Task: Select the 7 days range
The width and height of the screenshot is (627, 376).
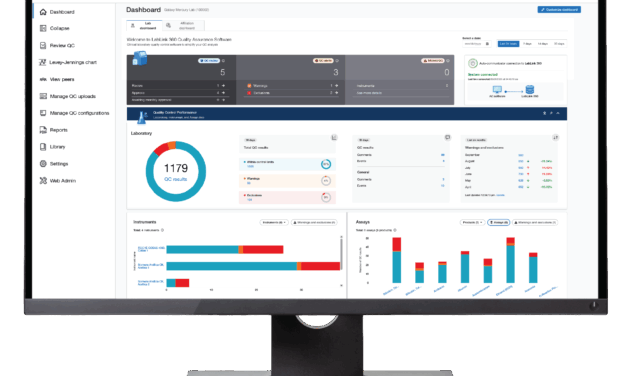Action: click(x=527, y=44)
